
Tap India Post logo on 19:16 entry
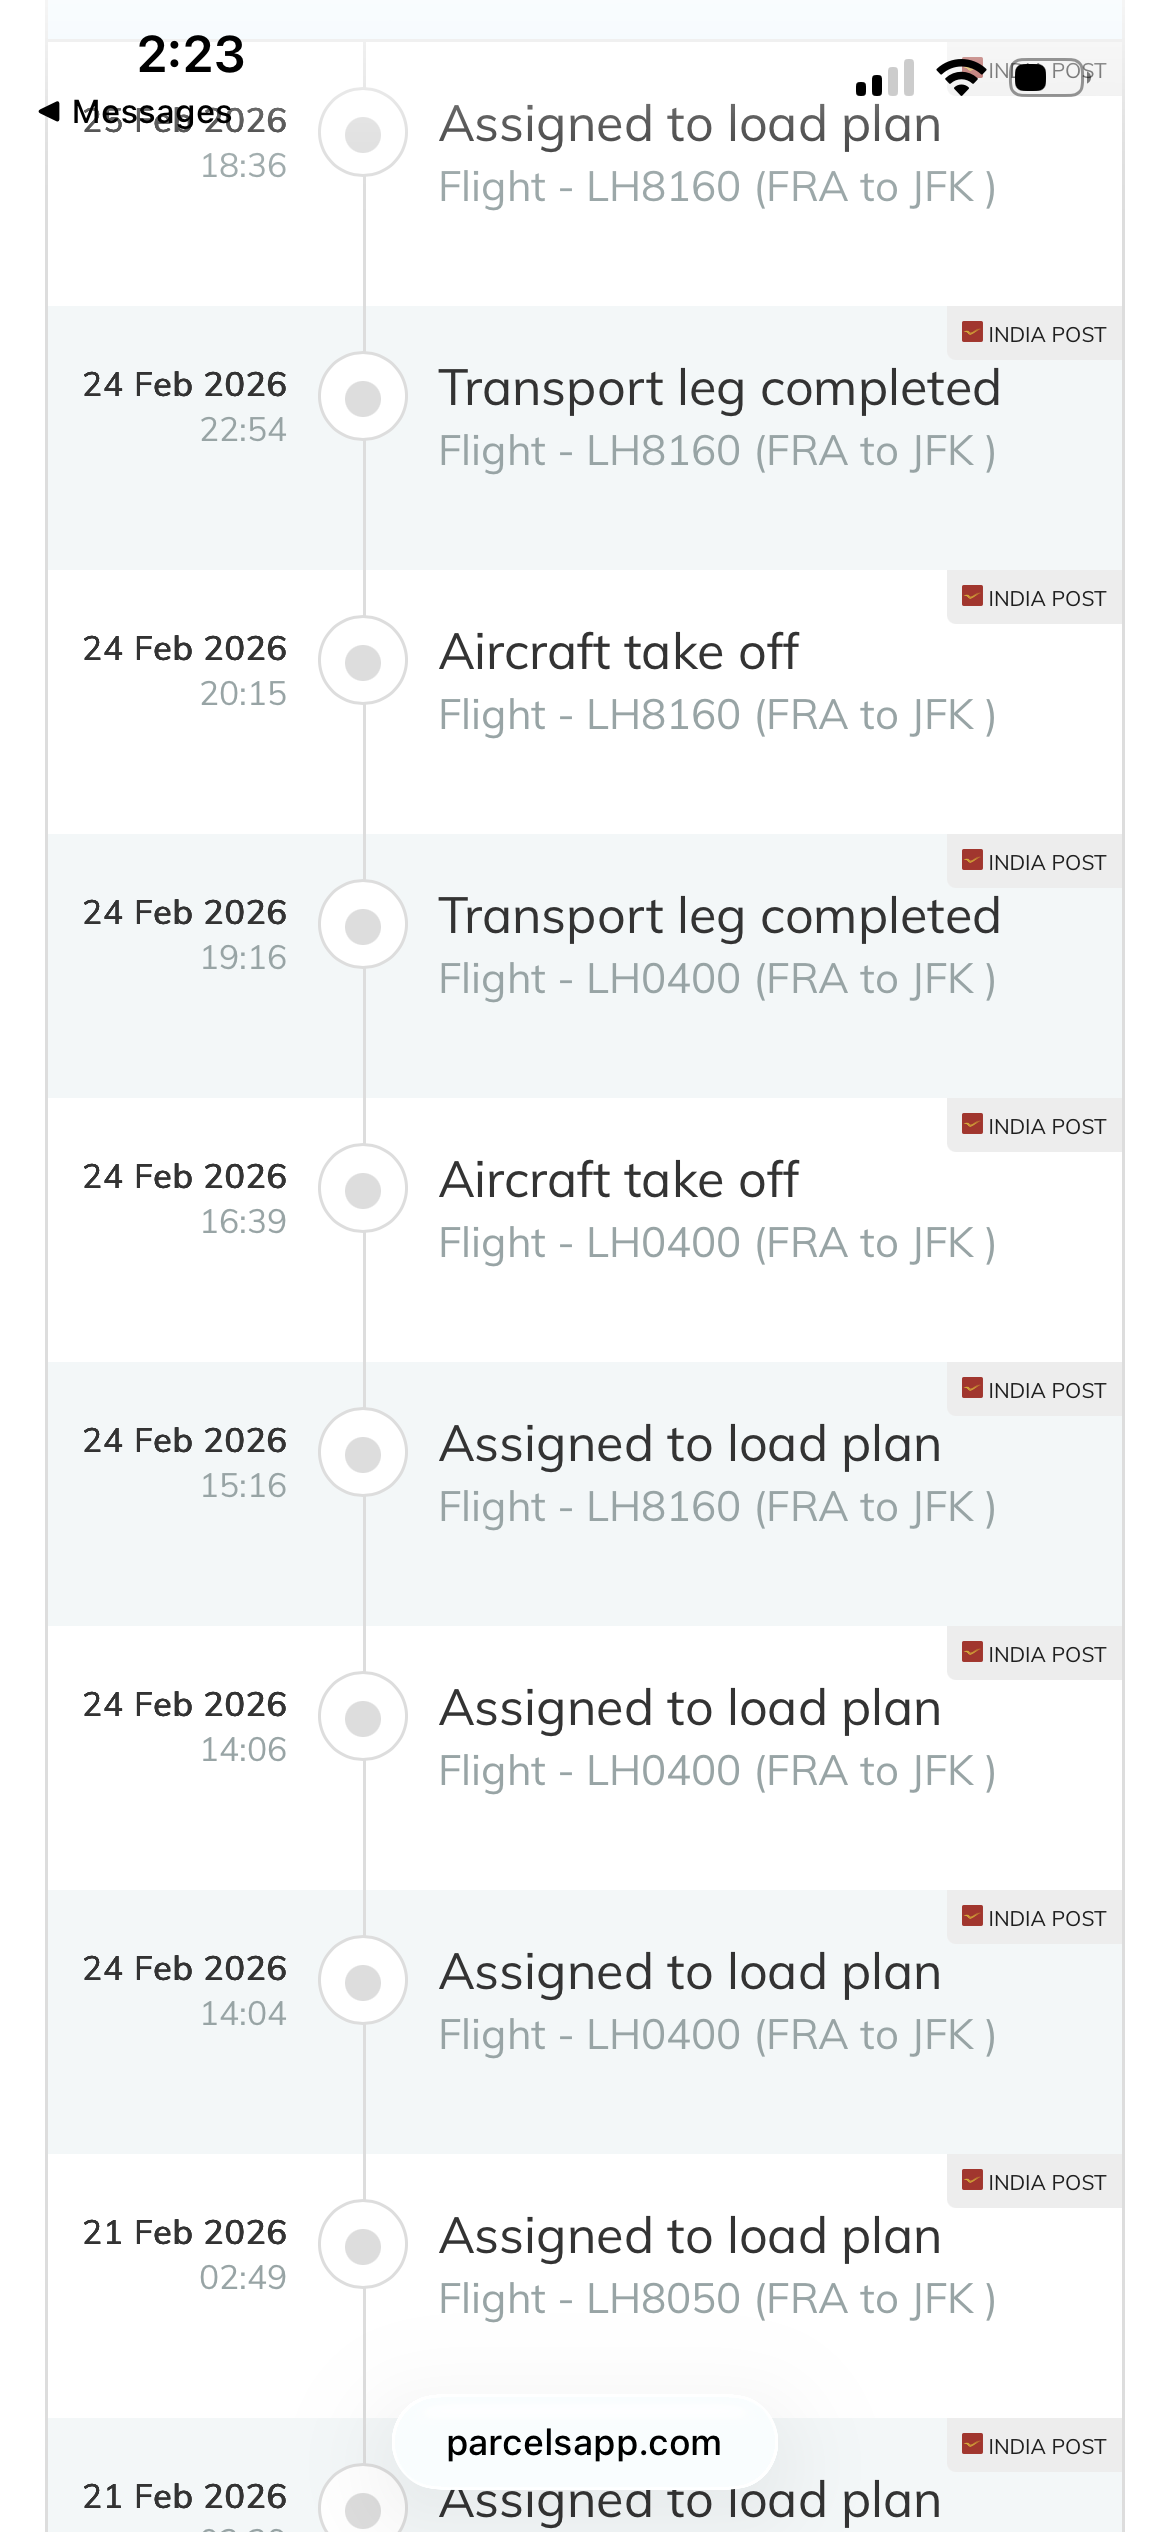[972, 861]
